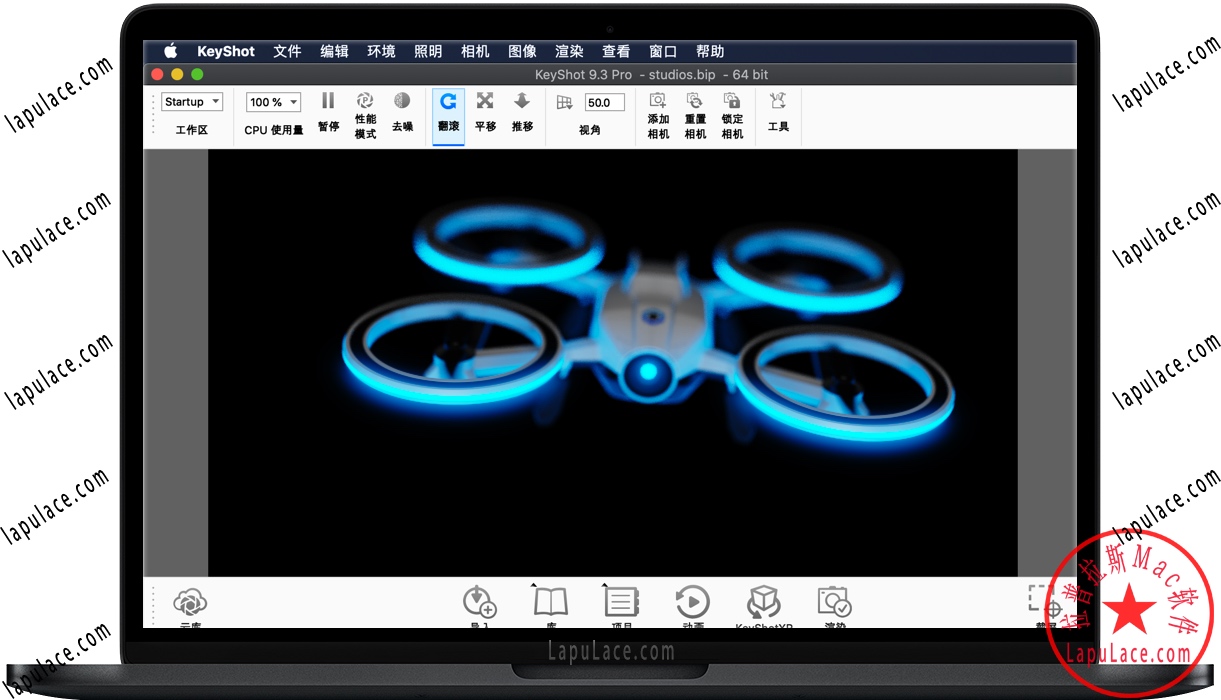Open the 帮助 menu
The width and height of the screenshot is (1221, 700).
(710, 52)
